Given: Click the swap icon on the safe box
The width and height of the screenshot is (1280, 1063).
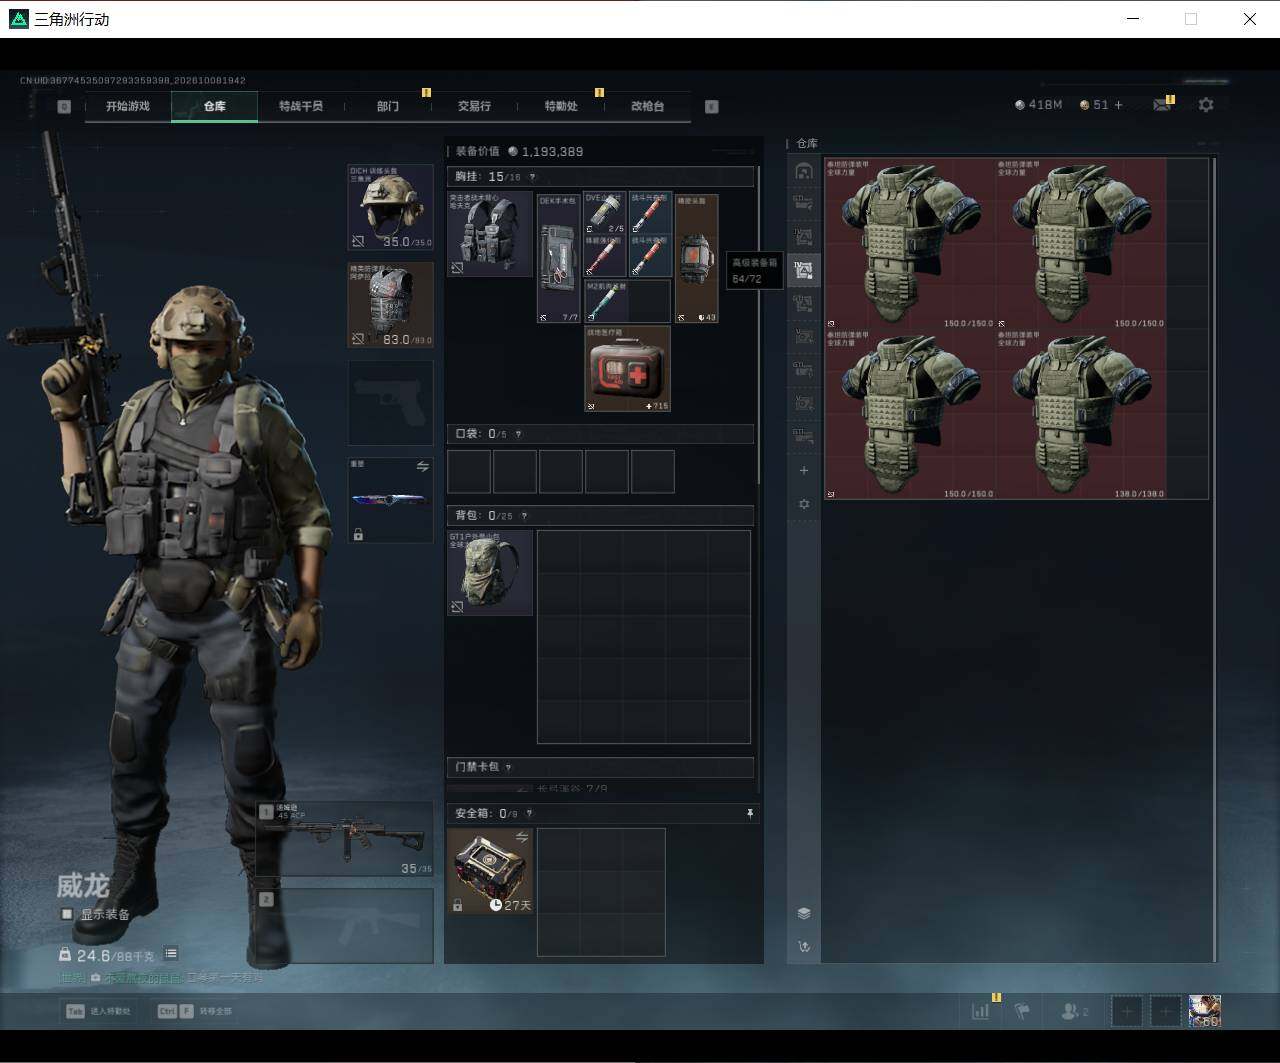Looking at the screenshot, I should coord(522,837).
